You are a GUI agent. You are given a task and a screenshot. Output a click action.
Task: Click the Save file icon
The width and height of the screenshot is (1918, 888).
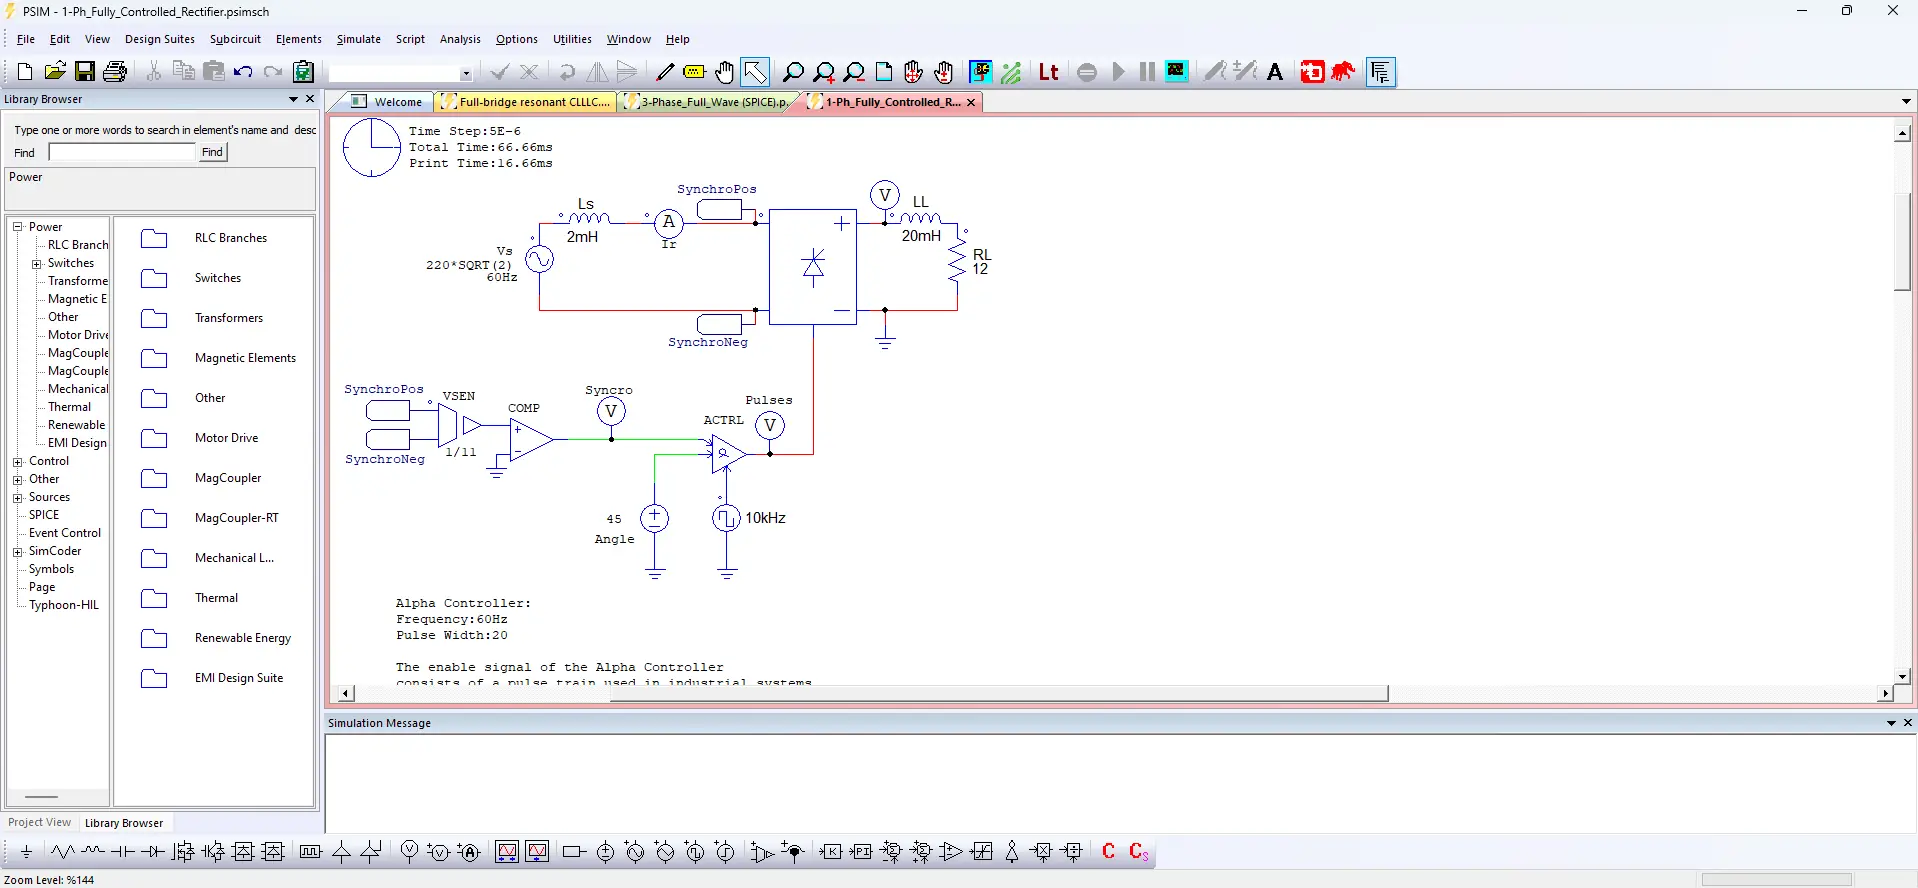85,72
